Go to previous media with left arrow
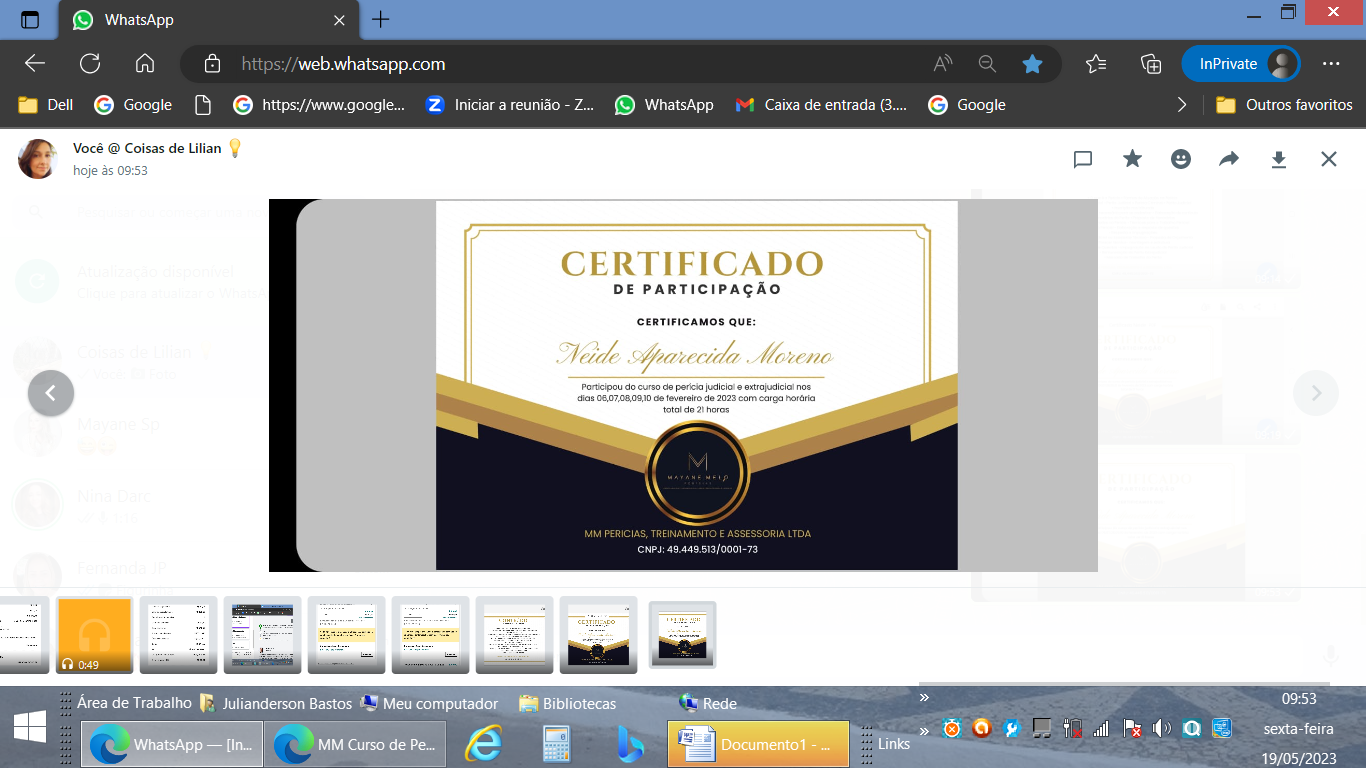The image size is (1366, 768). click(51, 393)
